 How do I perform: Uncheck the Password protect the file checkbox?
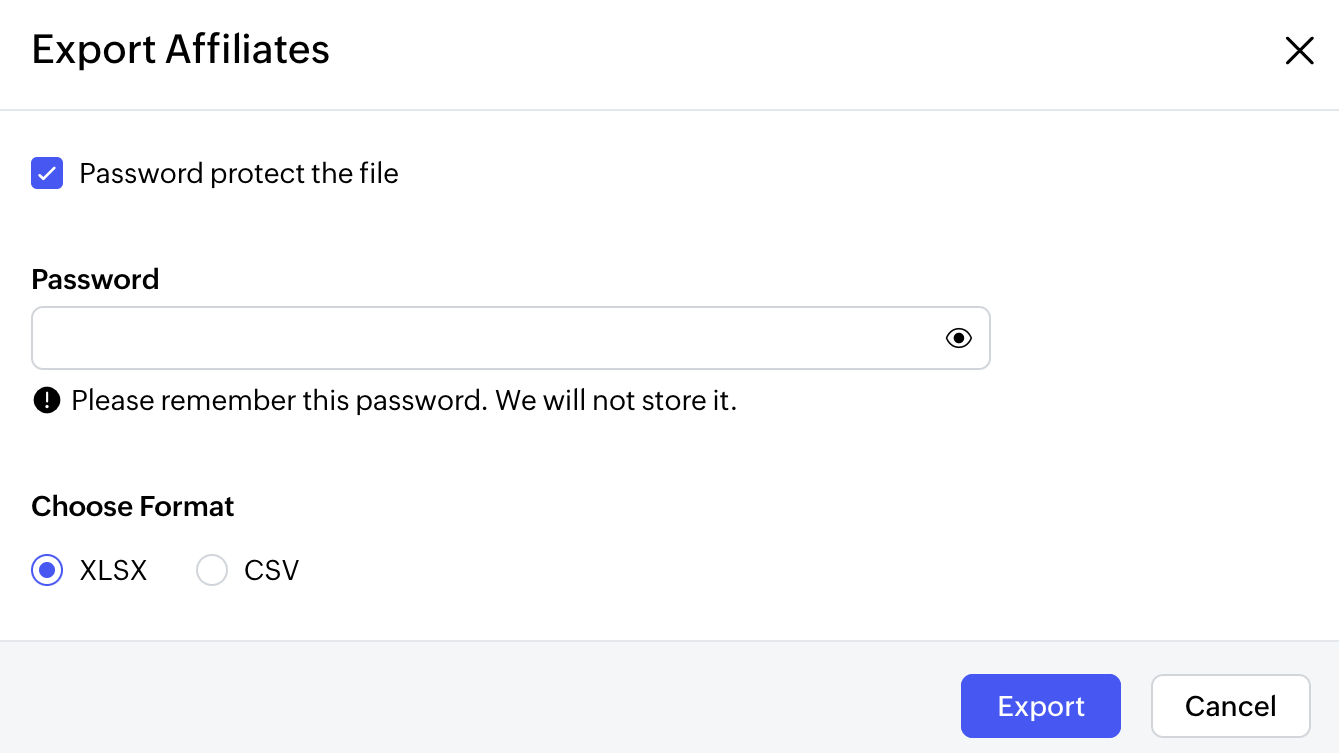[x=47, y=173]
